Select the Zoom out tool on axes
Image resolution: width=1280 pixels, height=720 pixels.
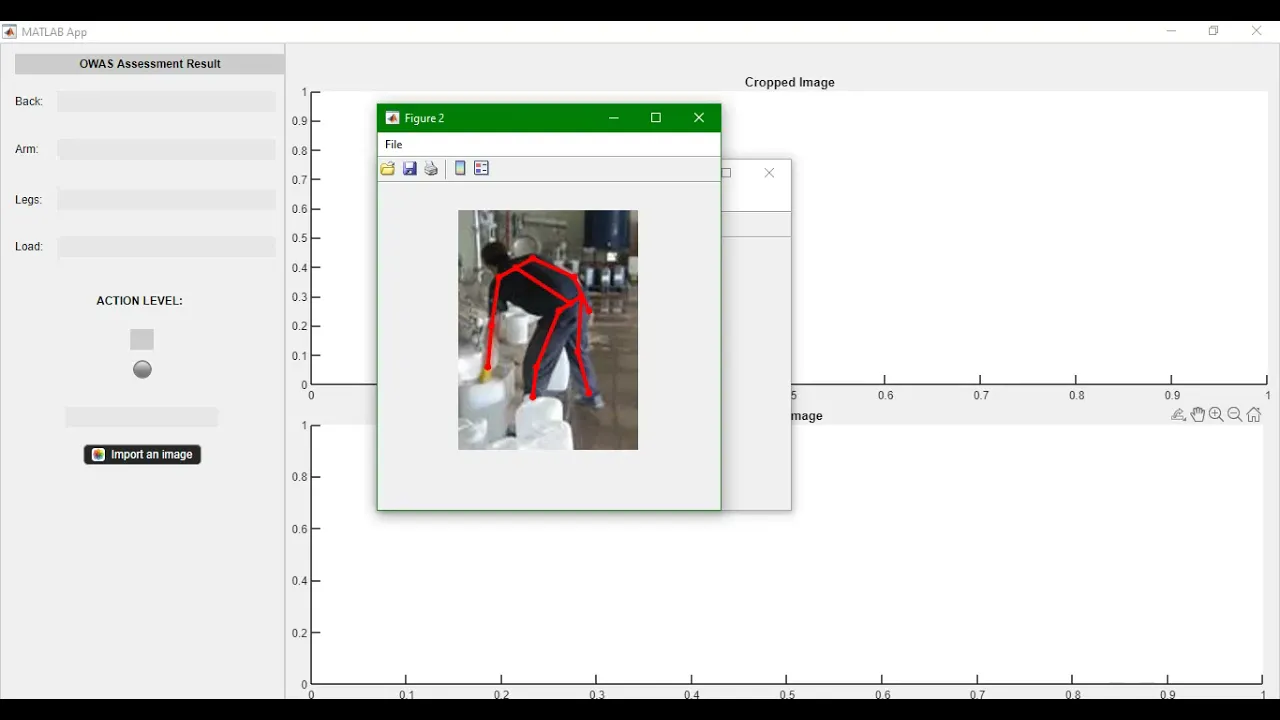pos(1235,415)
